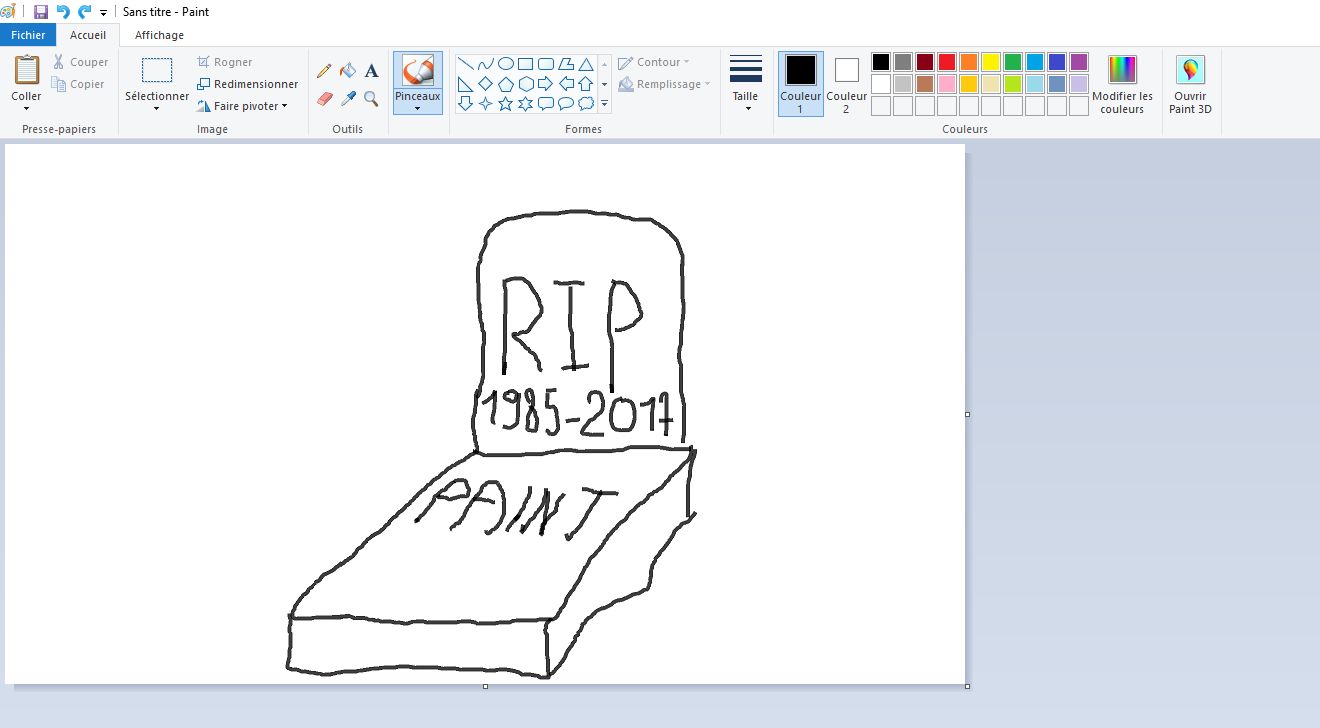Choose the Oval shape
Screen dimensions: 1320x728
click(x=506, y=64)
